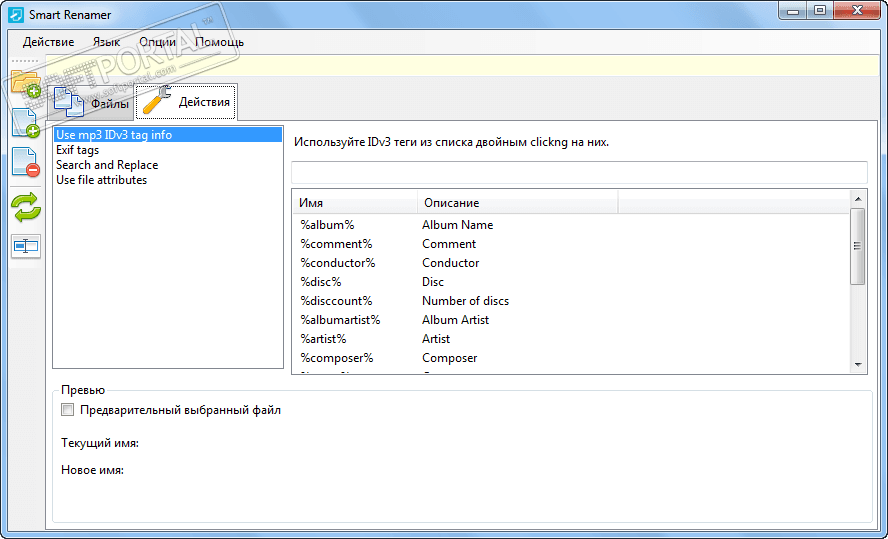Click the Имя column header
The image size is (888, 539).
(355, 203)
